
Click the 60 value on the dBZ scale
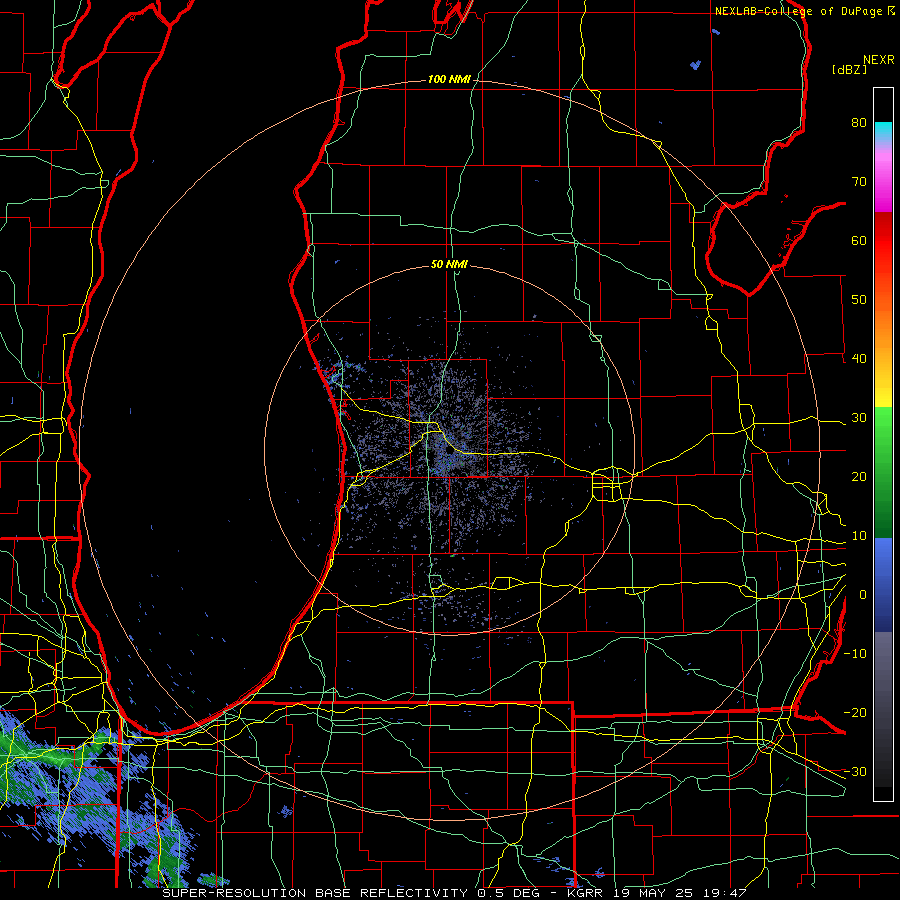(x=859, y=240)
